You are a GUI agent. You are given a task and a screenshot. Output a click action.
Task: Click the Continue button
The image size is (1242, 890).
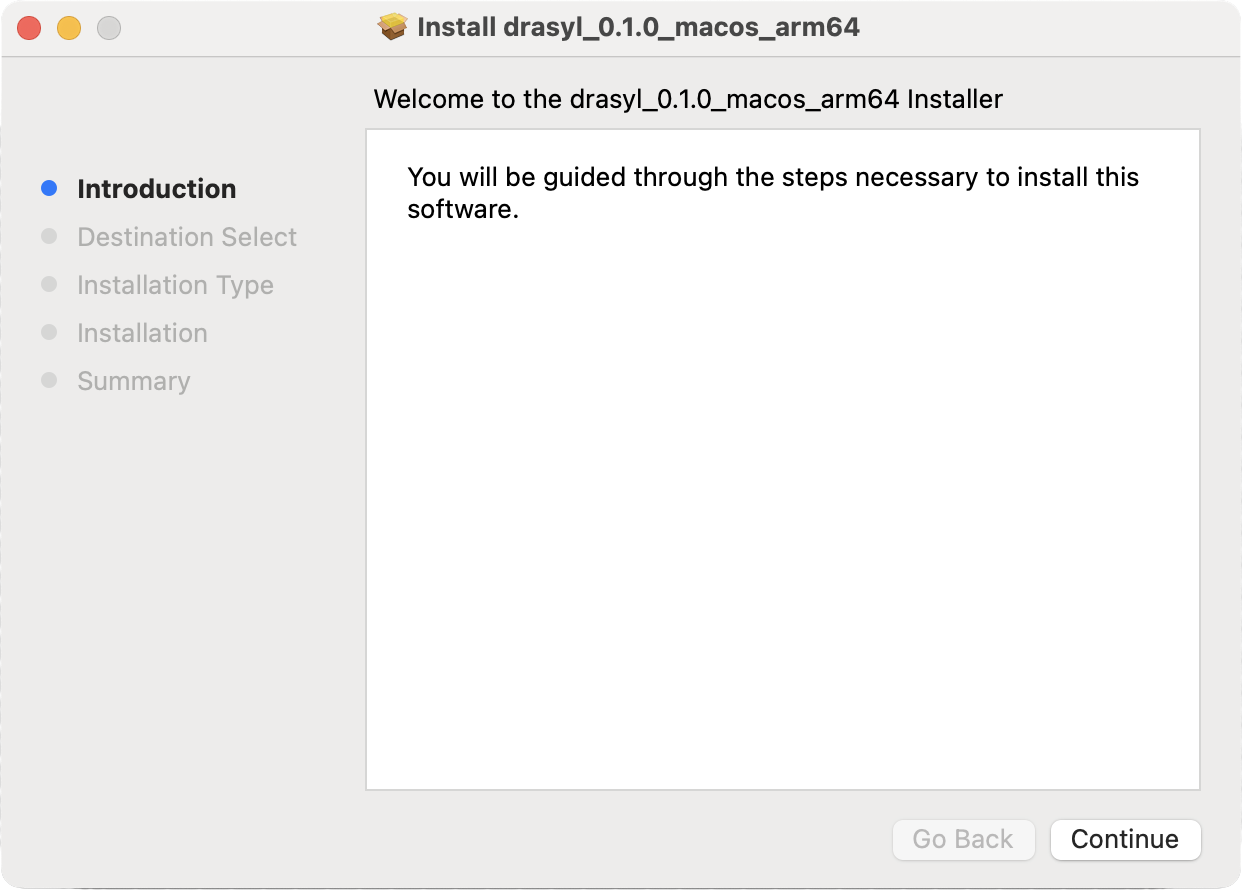1125,839
